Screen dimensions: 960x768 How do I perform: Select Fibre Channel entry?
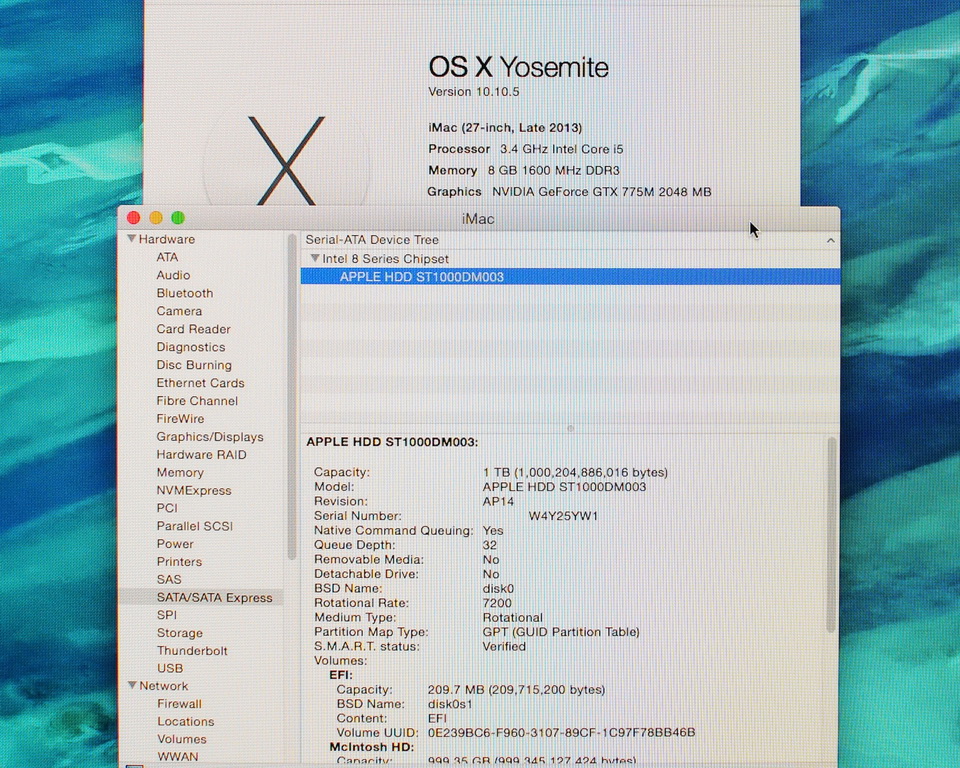click(197, 401)
